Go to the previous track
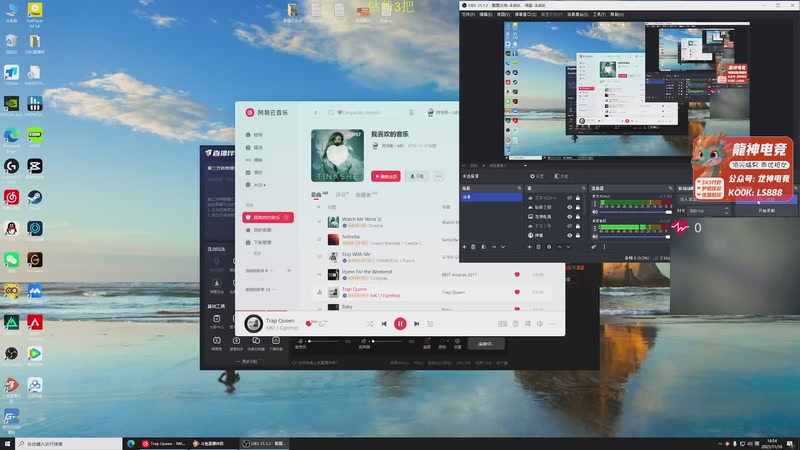The height and width of the screenshot is (450, 800). (x=384, y=323)
